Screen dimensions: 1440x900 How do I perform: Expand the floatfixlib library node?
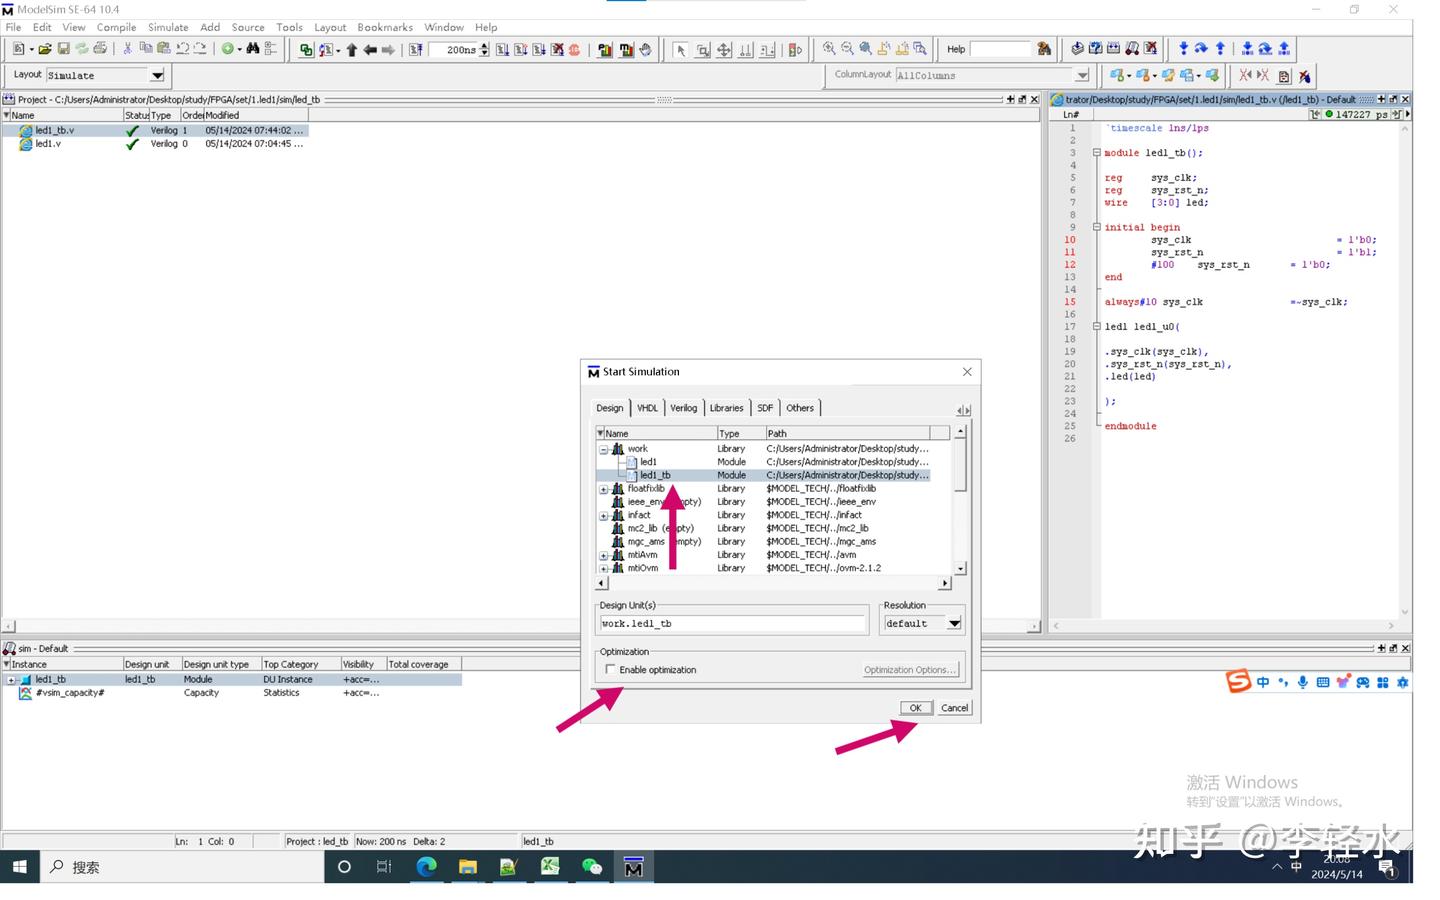tap(604, 489)
